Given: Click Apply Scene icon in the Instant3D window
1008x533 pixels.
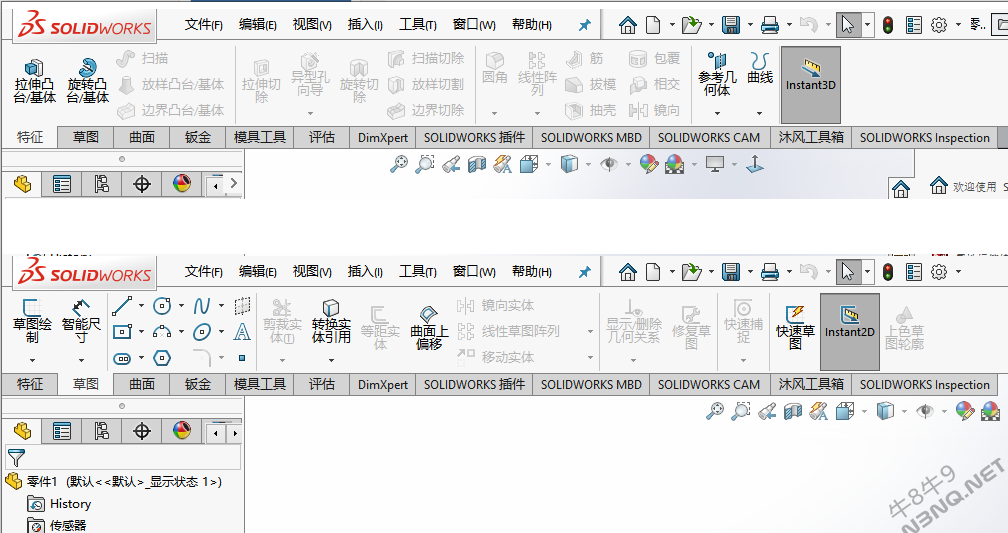Looking at the screenshot, I should 674,165.
